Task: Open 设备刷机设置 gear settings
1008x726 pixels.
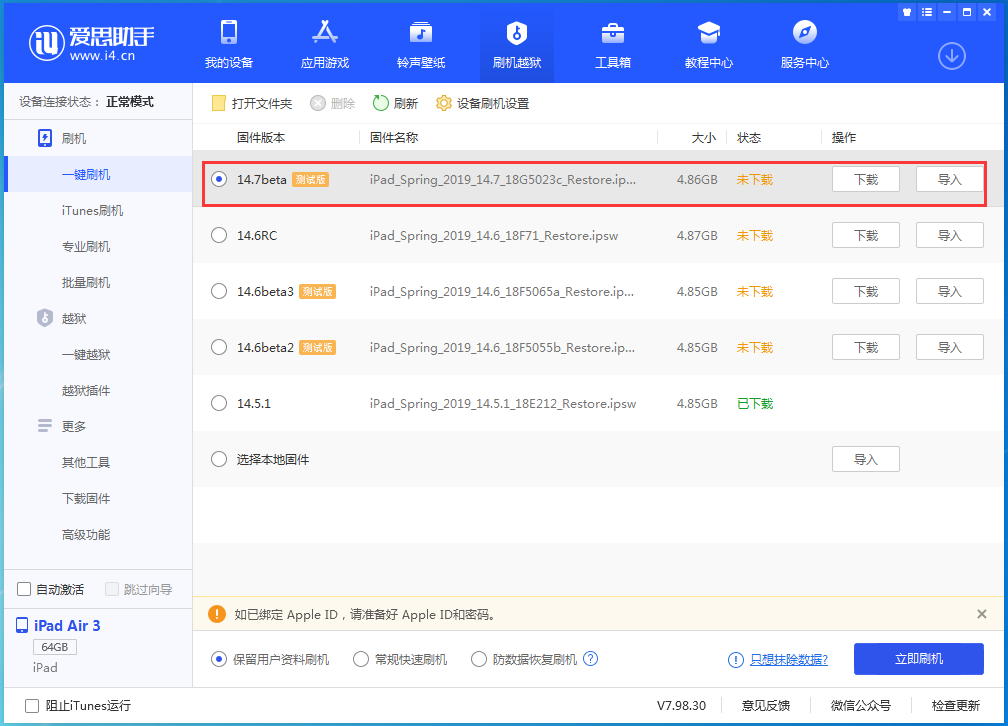Action: pos(482,104)
